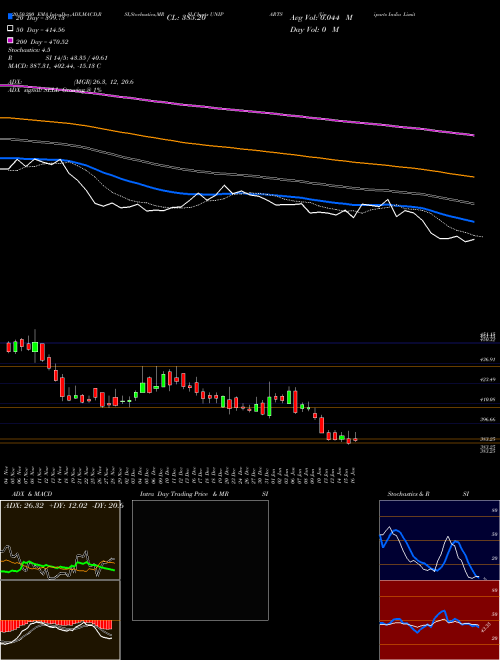Click the last candlestick on the price chart
Screen dimensions: 500x660
coord(355,439)
